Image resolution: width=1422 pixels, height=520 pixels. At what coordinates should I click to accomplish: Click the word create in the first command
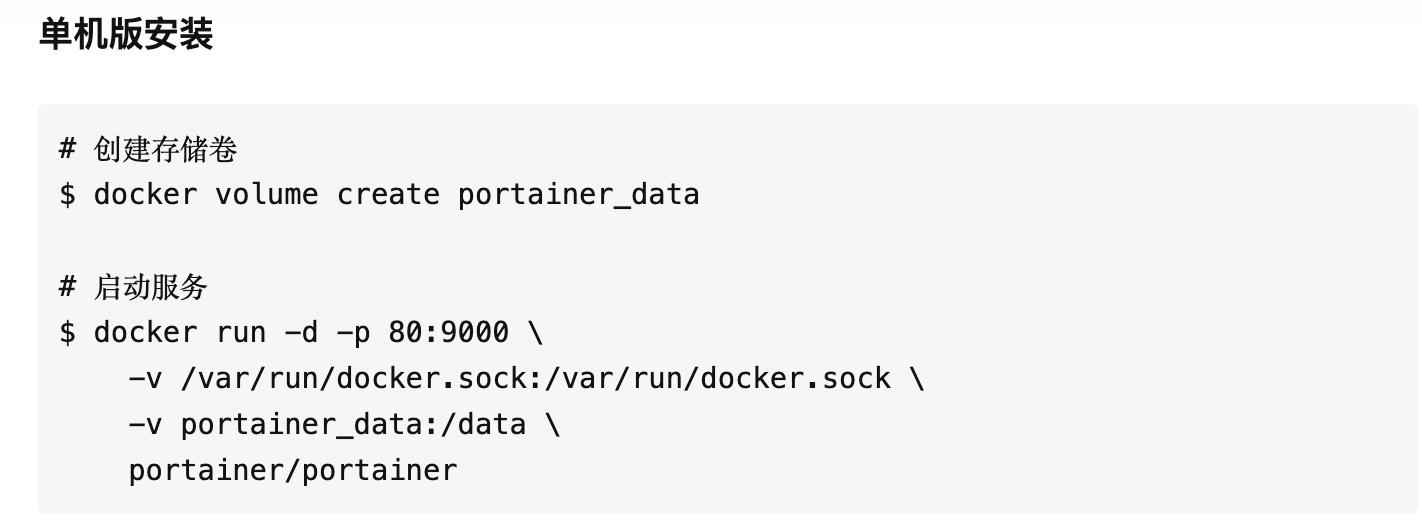[388, 194]
